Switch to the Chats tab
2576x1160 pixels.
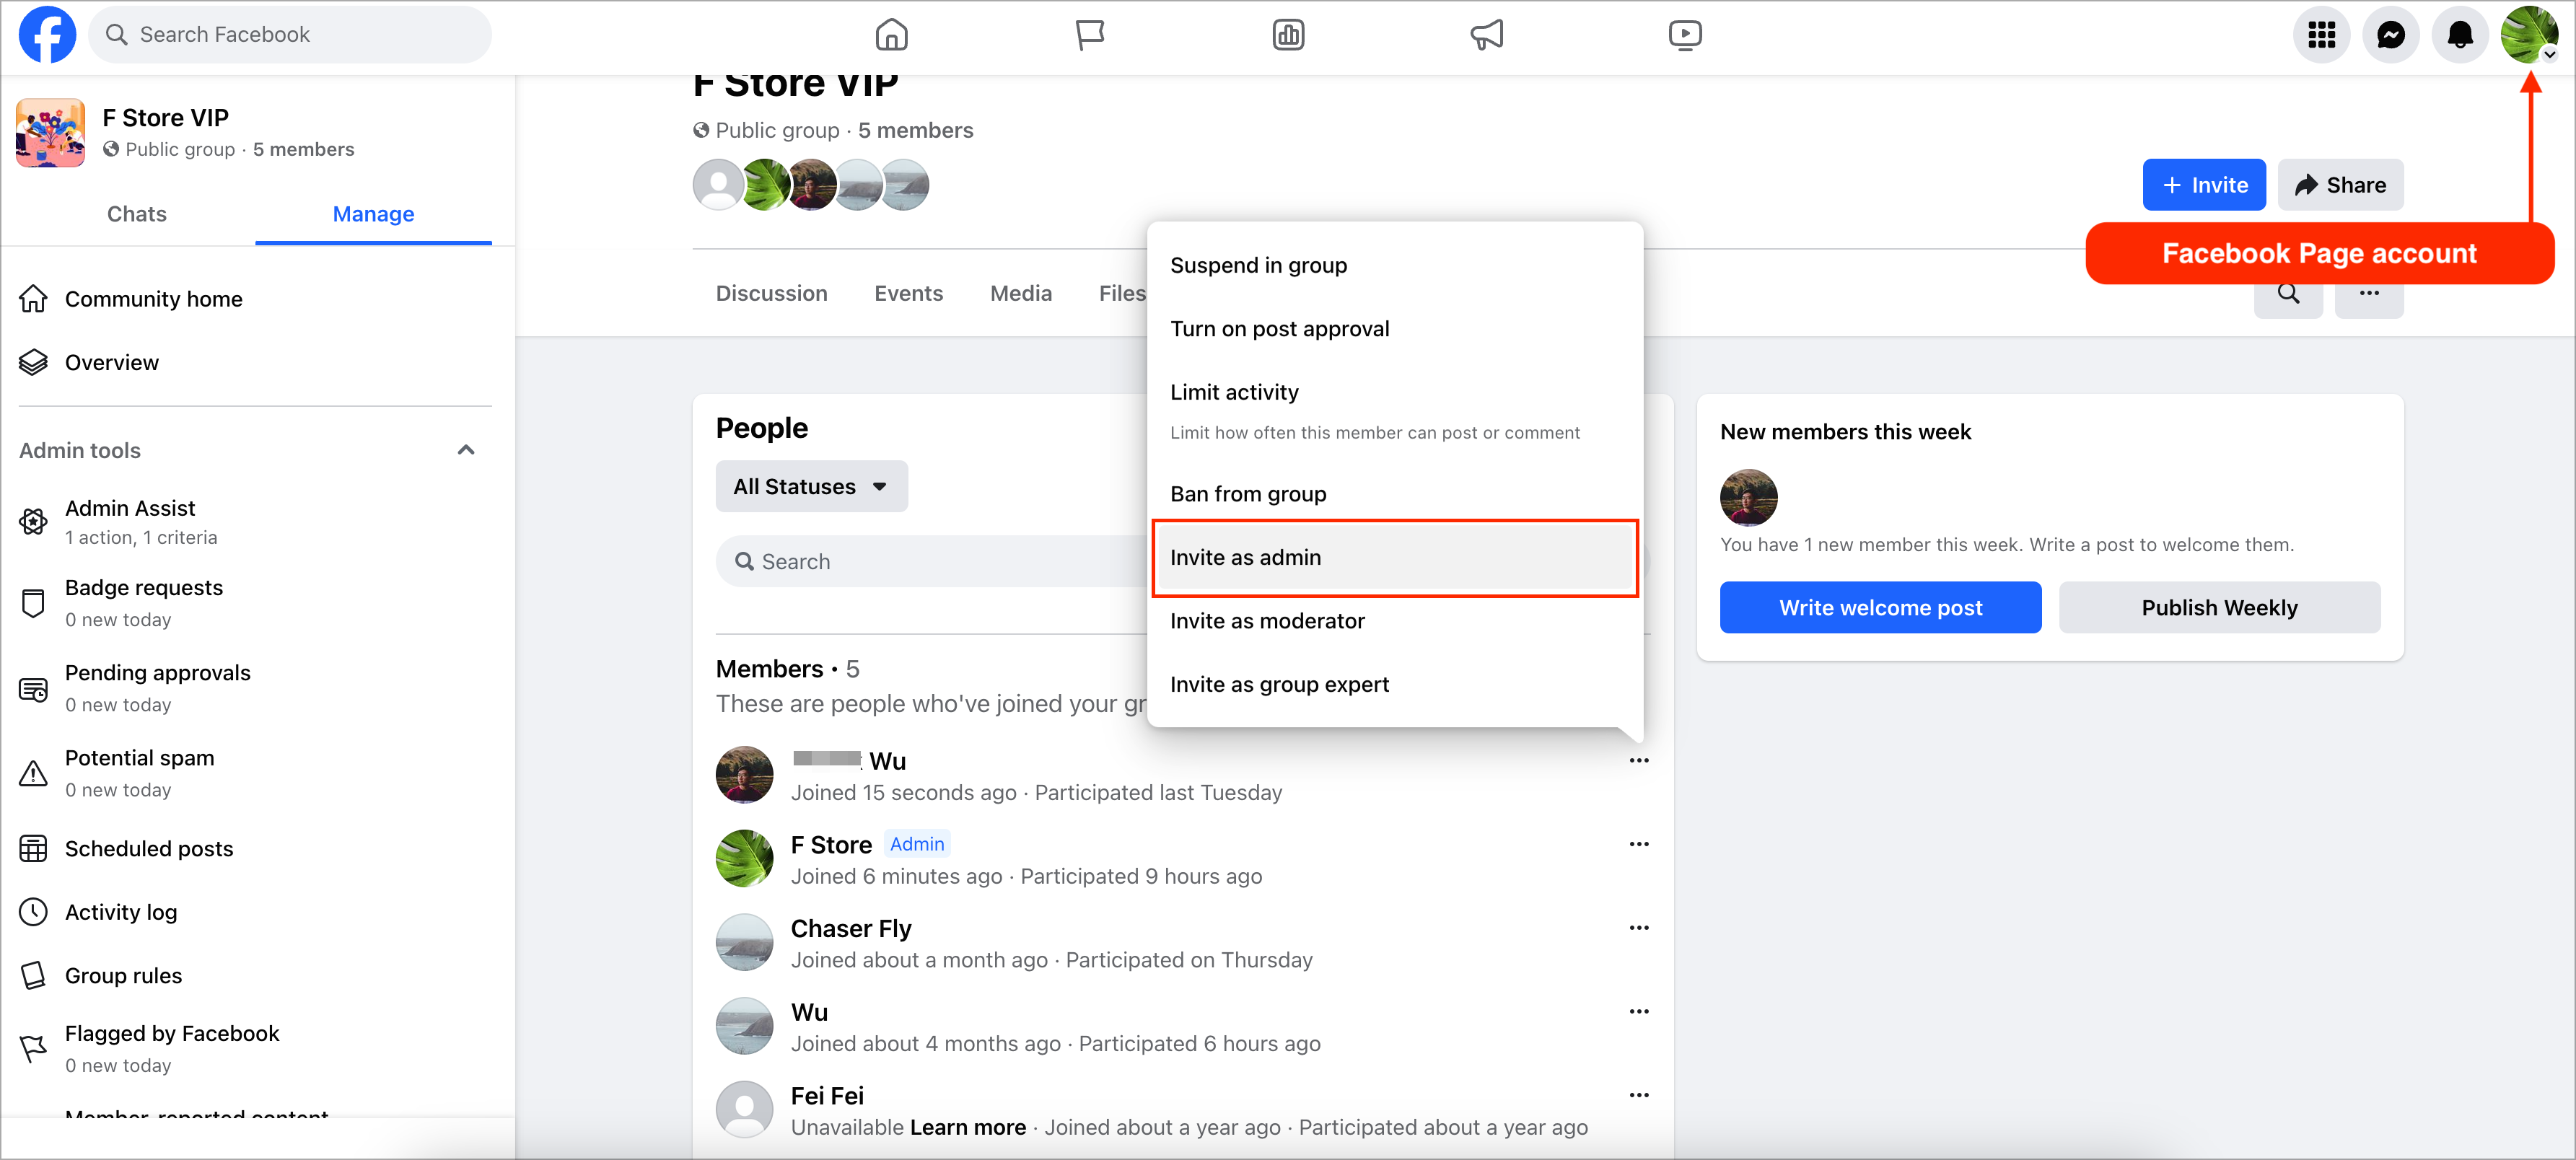[x=137, y=214]
